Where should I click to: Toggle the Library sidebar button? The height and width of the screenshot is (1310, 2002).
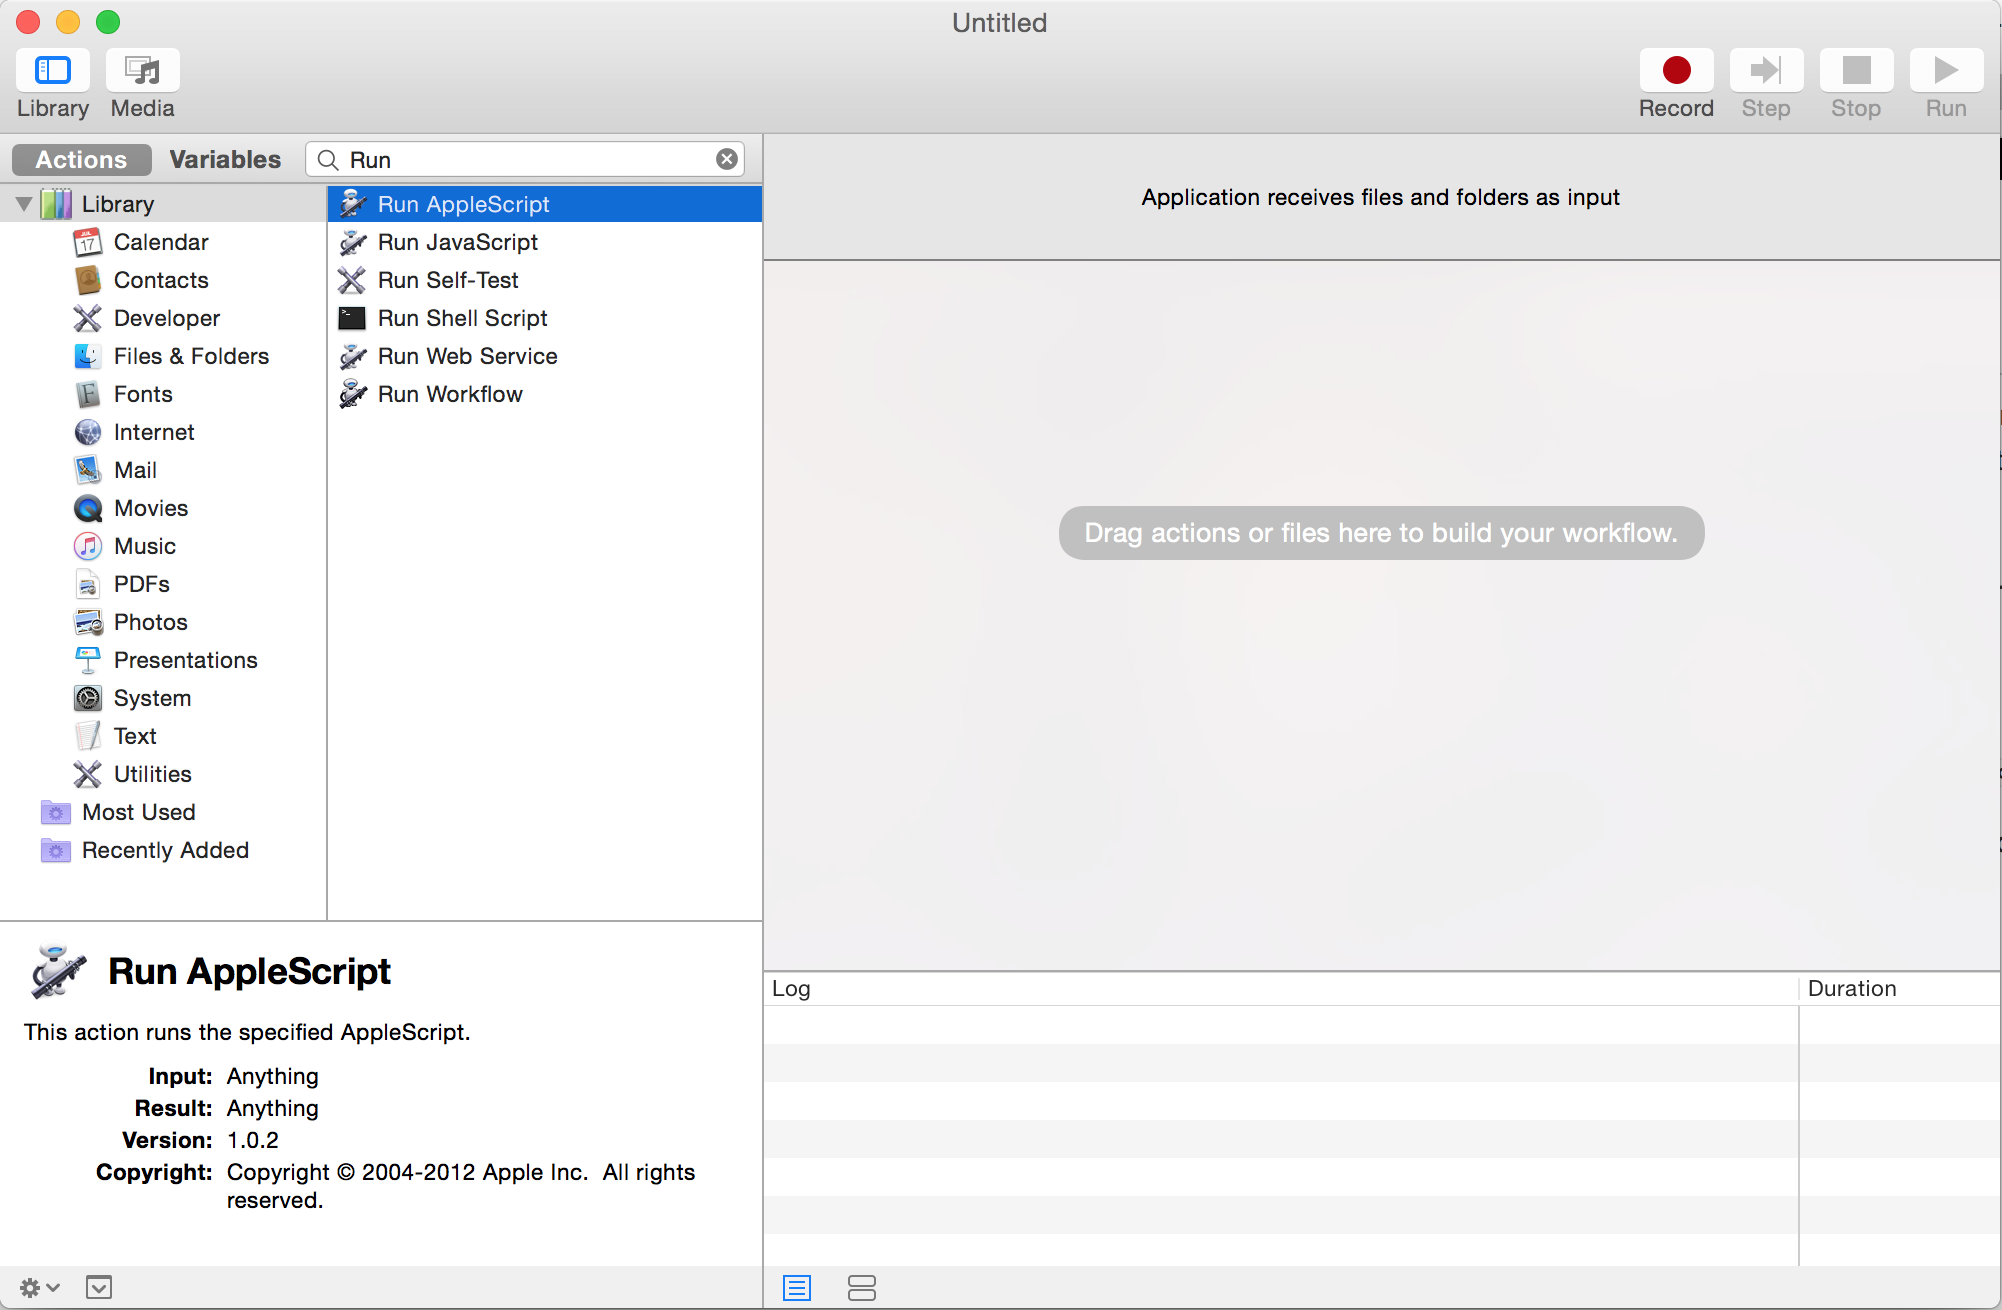click(x=52, y=71)
